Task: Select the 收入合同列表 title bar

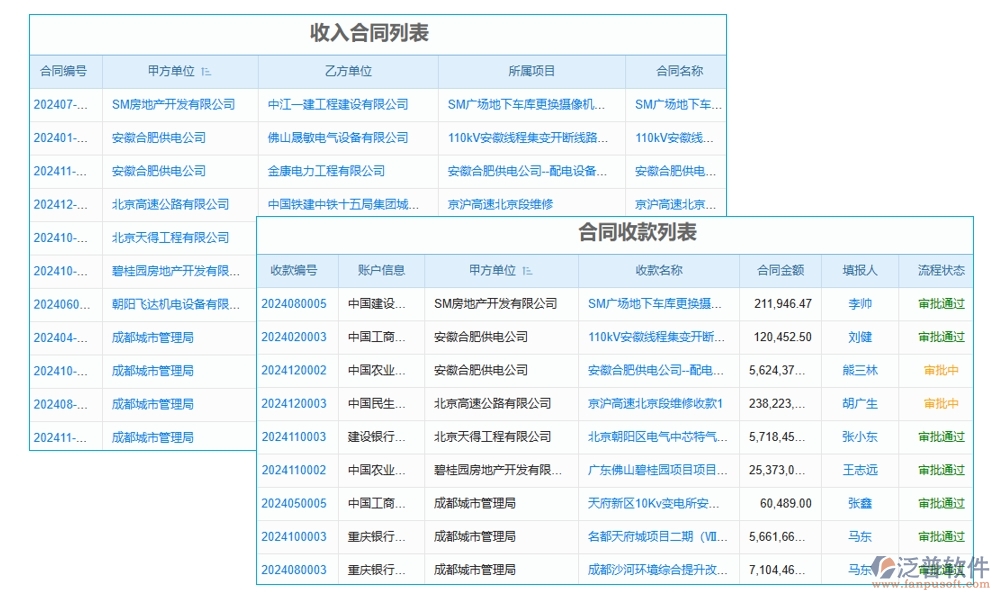Action: pos(377,31)
